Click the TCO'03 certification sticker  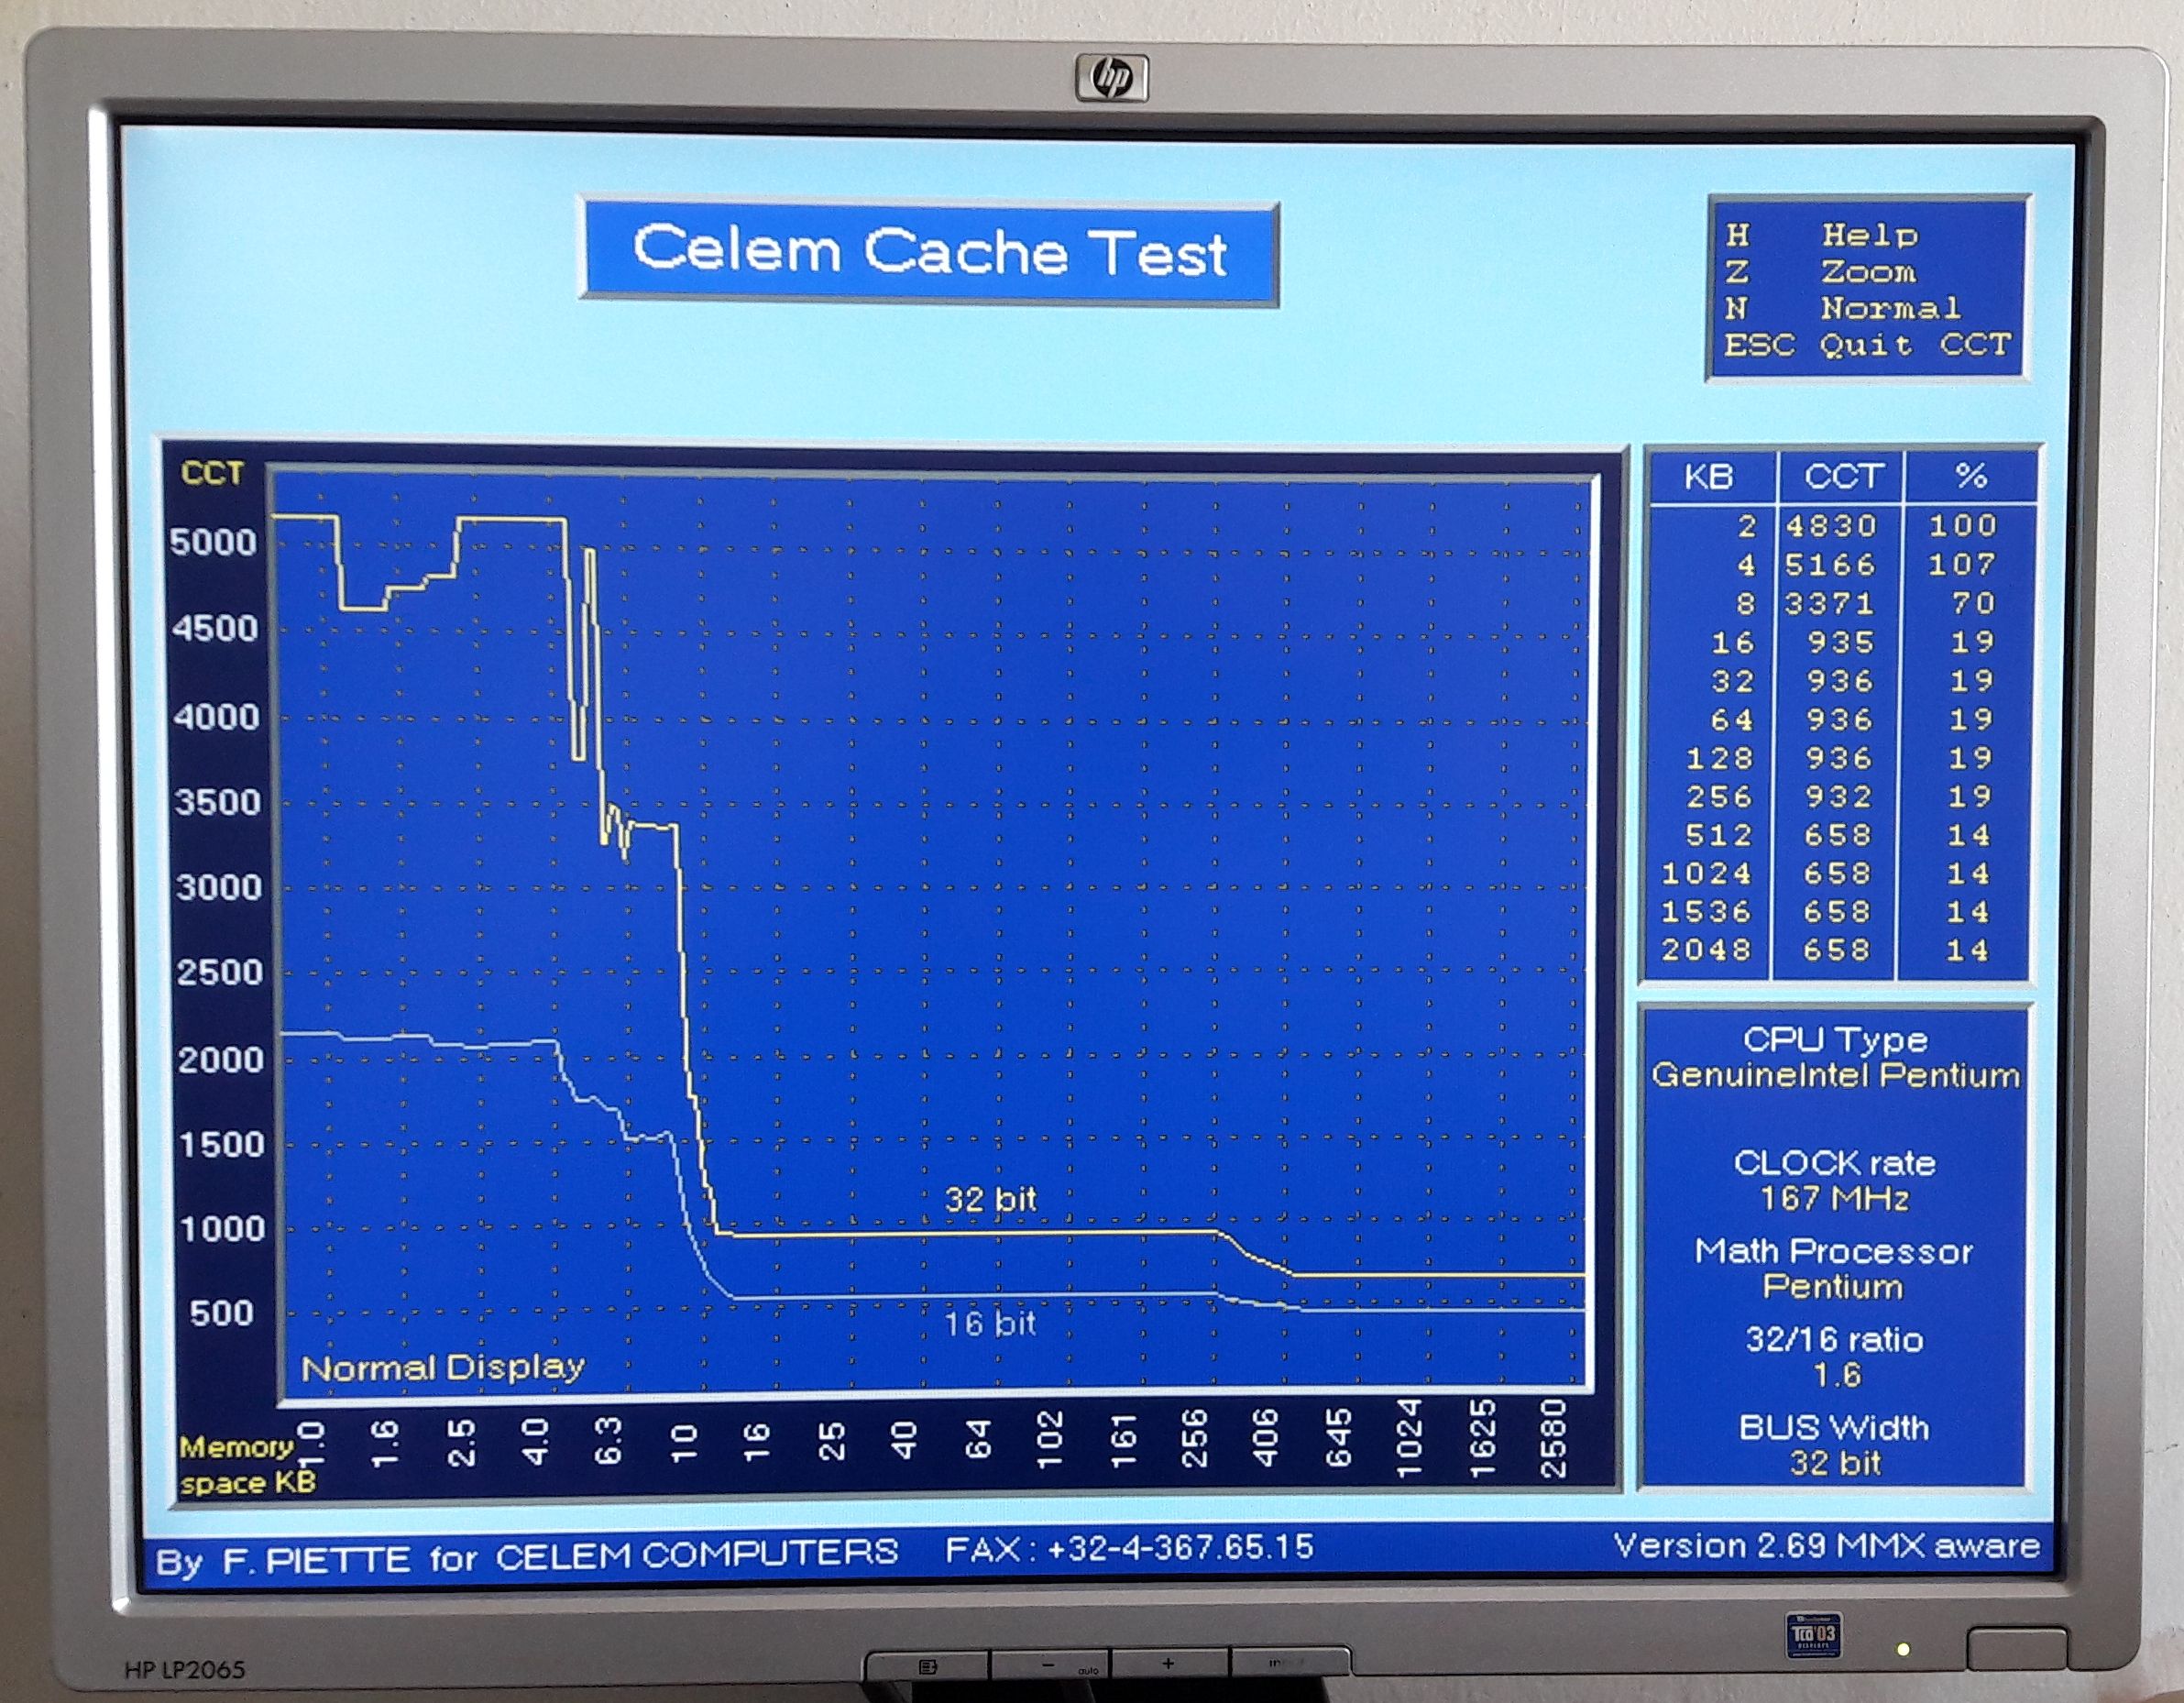[1813, 1636]
